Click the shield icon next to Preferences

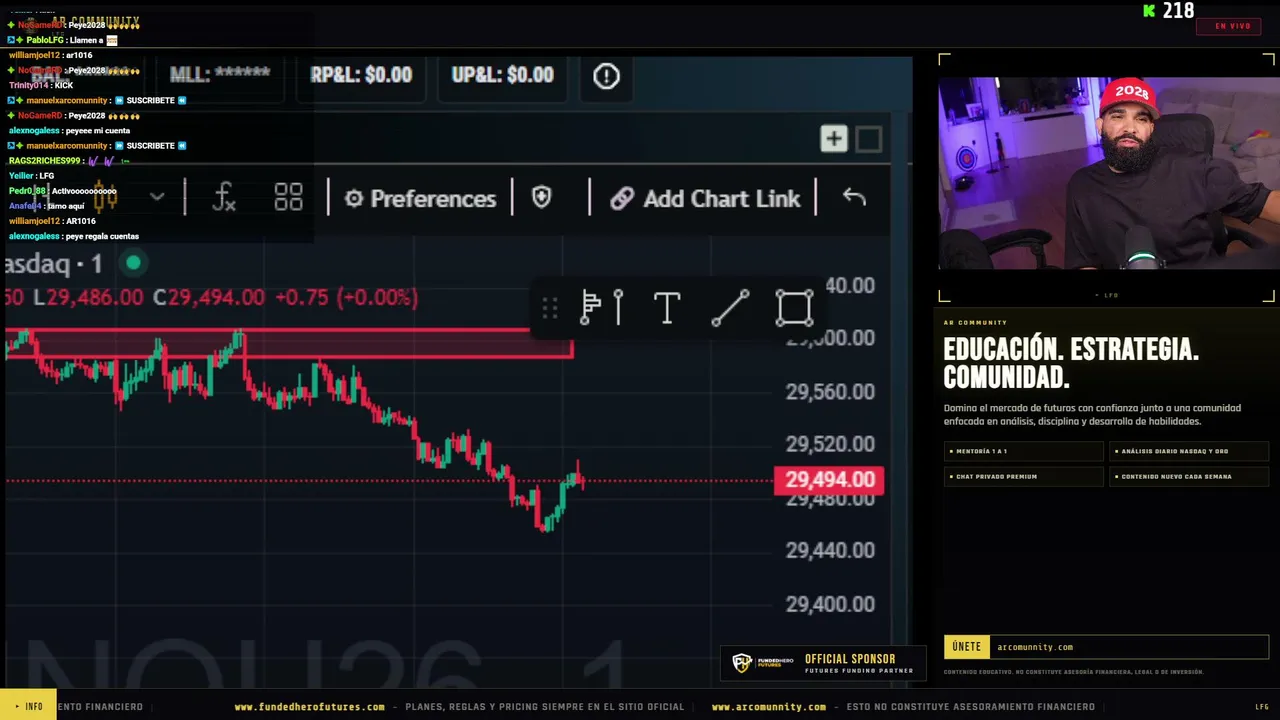point(542,198)
